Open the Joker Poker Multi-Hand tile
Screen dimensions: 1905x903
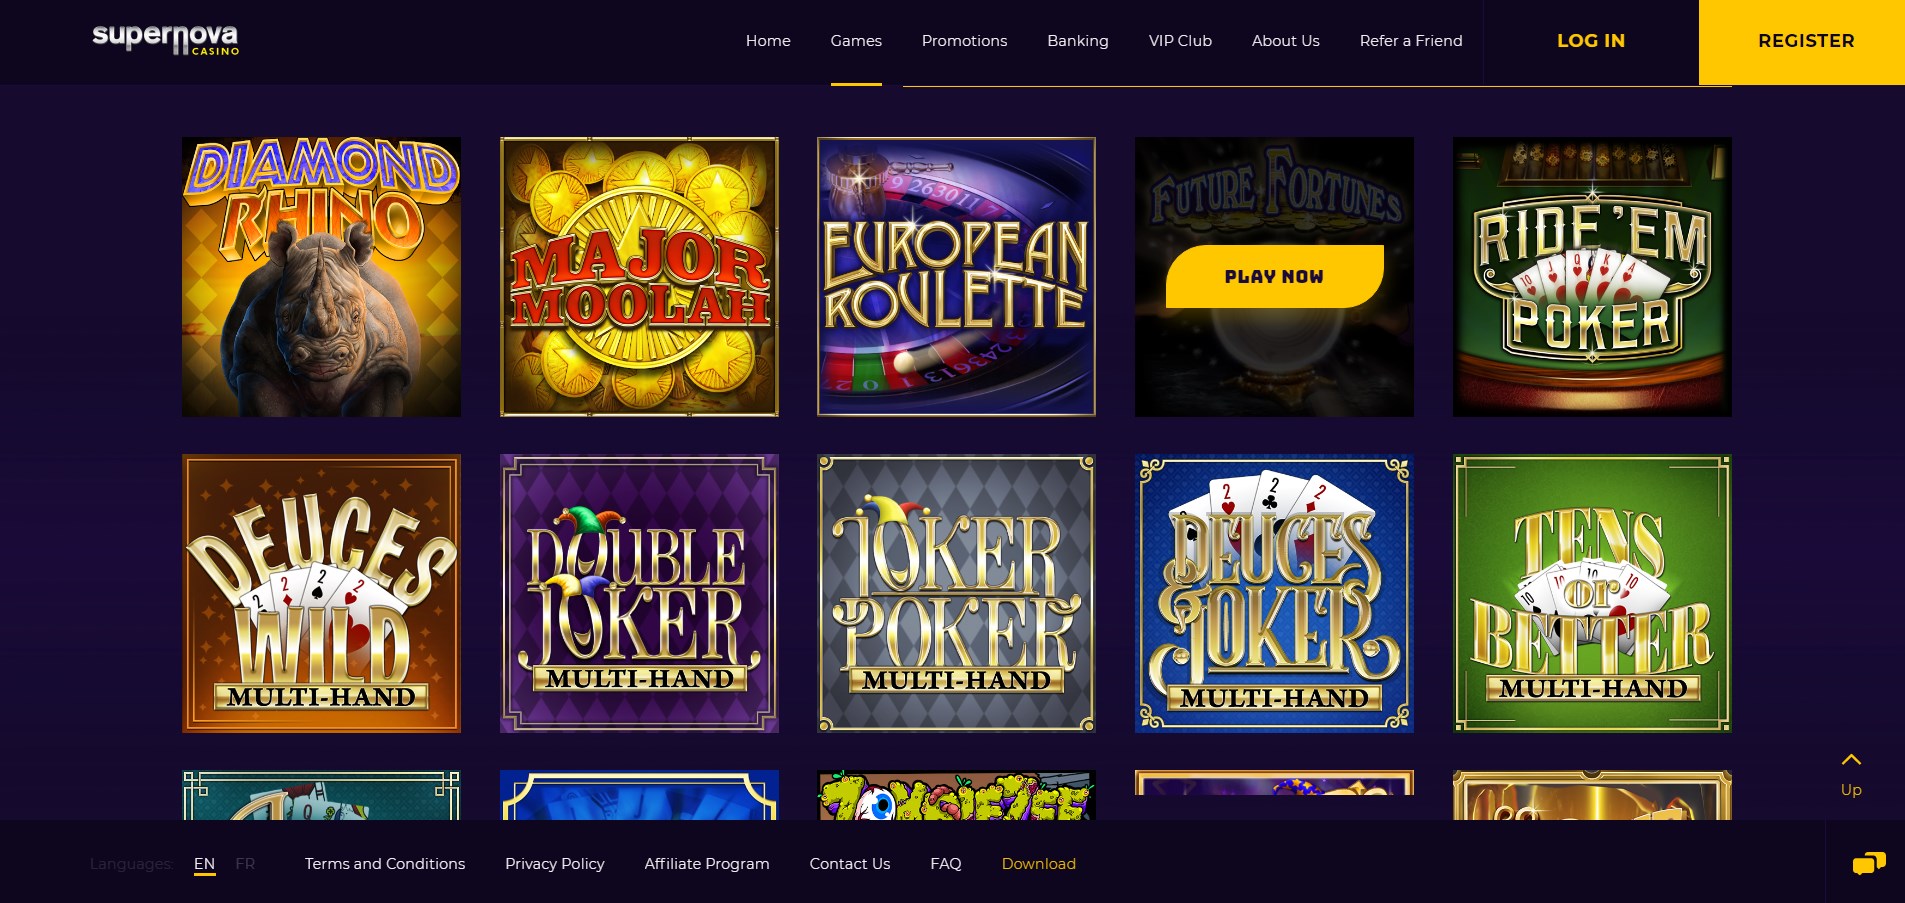[x=956, y=594]
